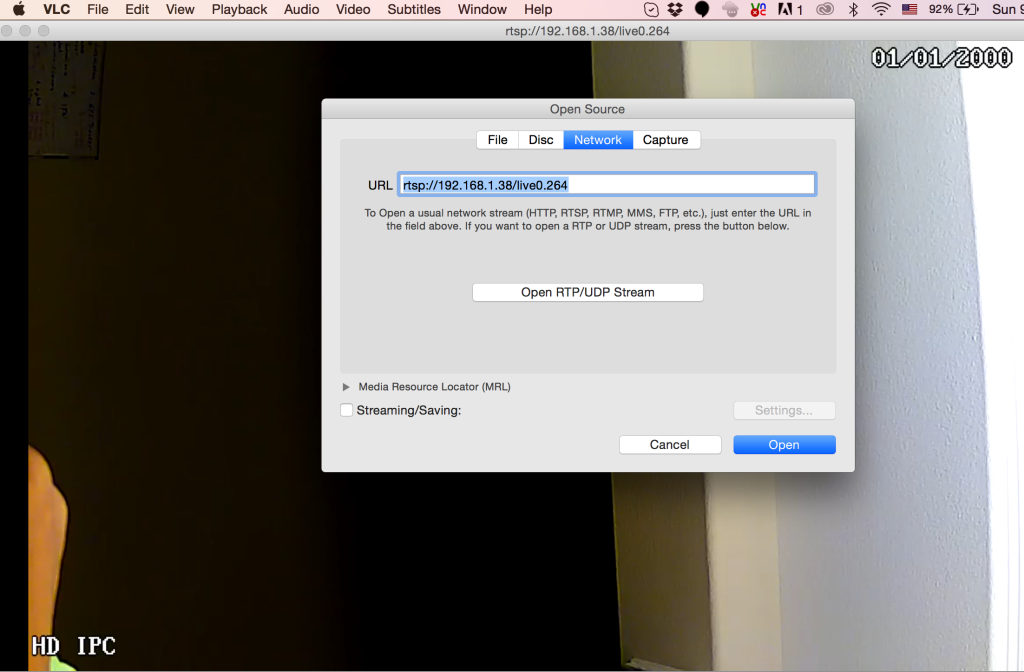Open the Apple menu
Image resolution: width=1024 pixels, height=672 pixels.
(x=19, y=9)
